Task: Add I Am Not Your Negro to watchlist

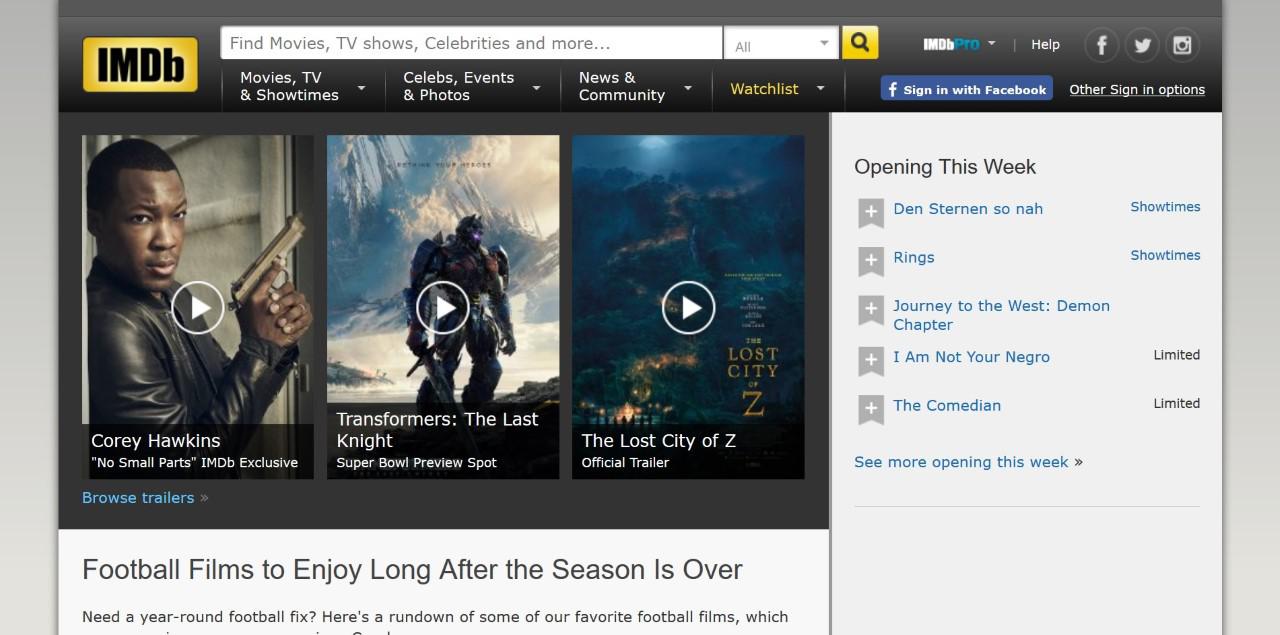Action: [x=871, y=360]
